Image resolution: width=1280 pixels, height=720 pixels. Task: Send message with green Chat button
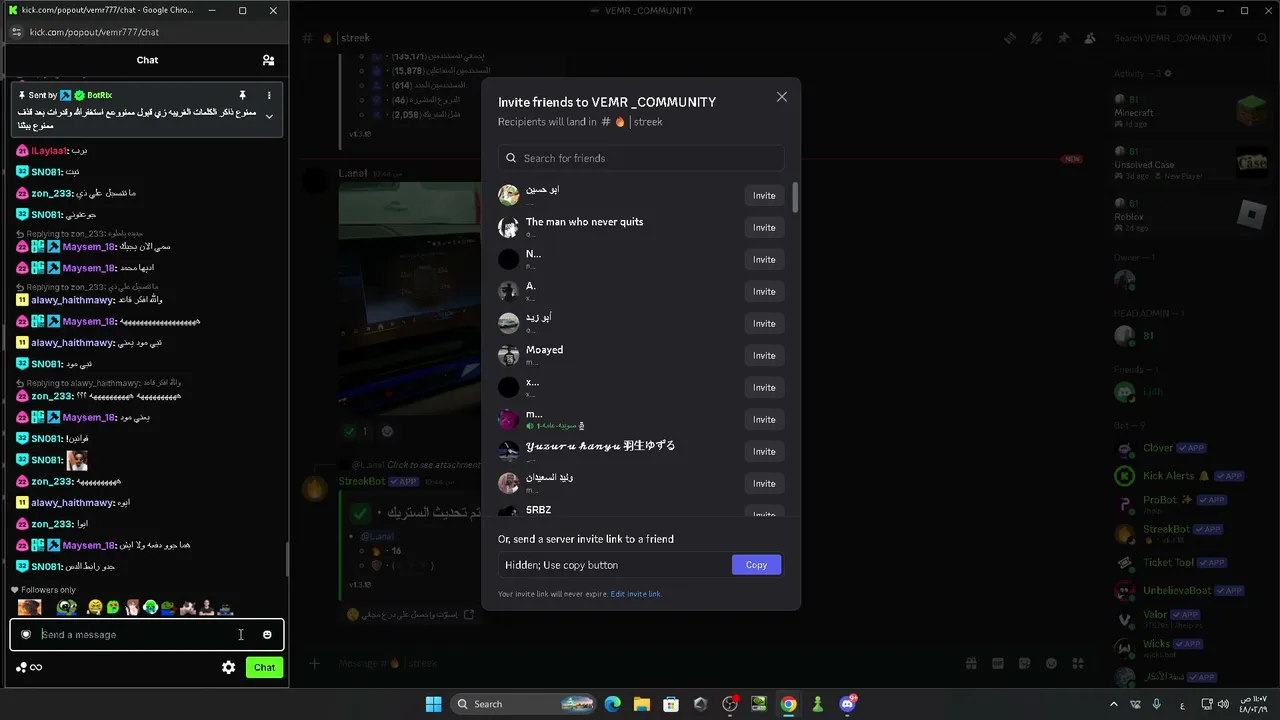(x=264, y=667)
